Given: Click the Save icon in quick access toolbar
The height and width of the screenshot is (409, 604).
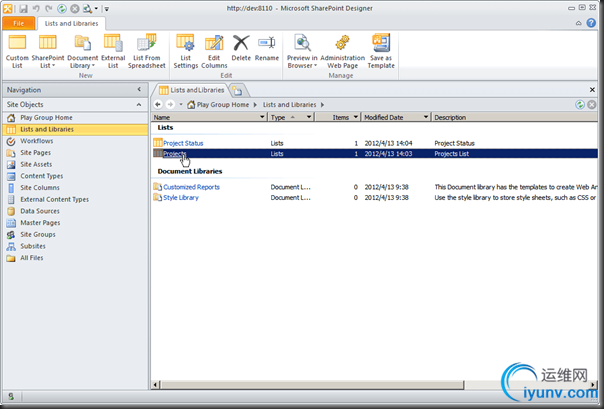Looking at the screenshot, I should pyautogui.click(x=23, y=8).
